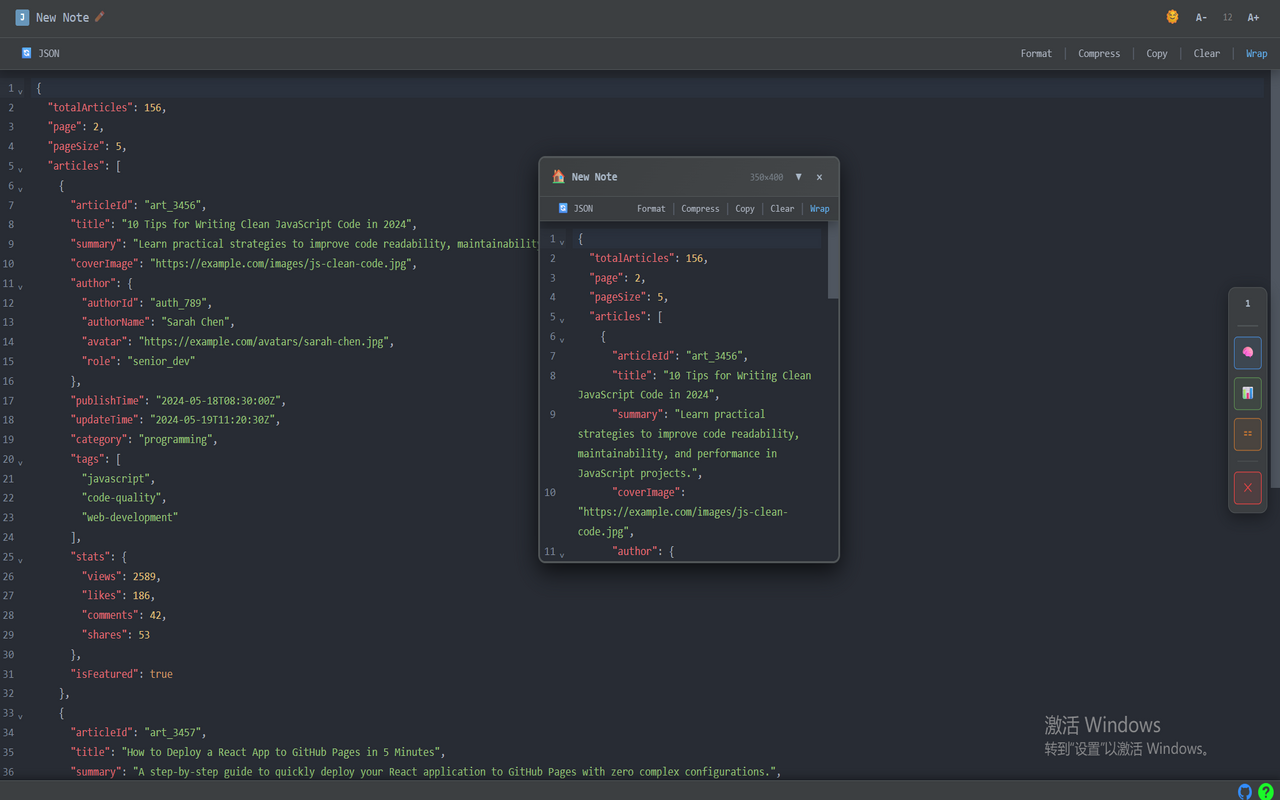
Task: Click the "art_3456" value in the main editor
Action: tap(174, 205)
